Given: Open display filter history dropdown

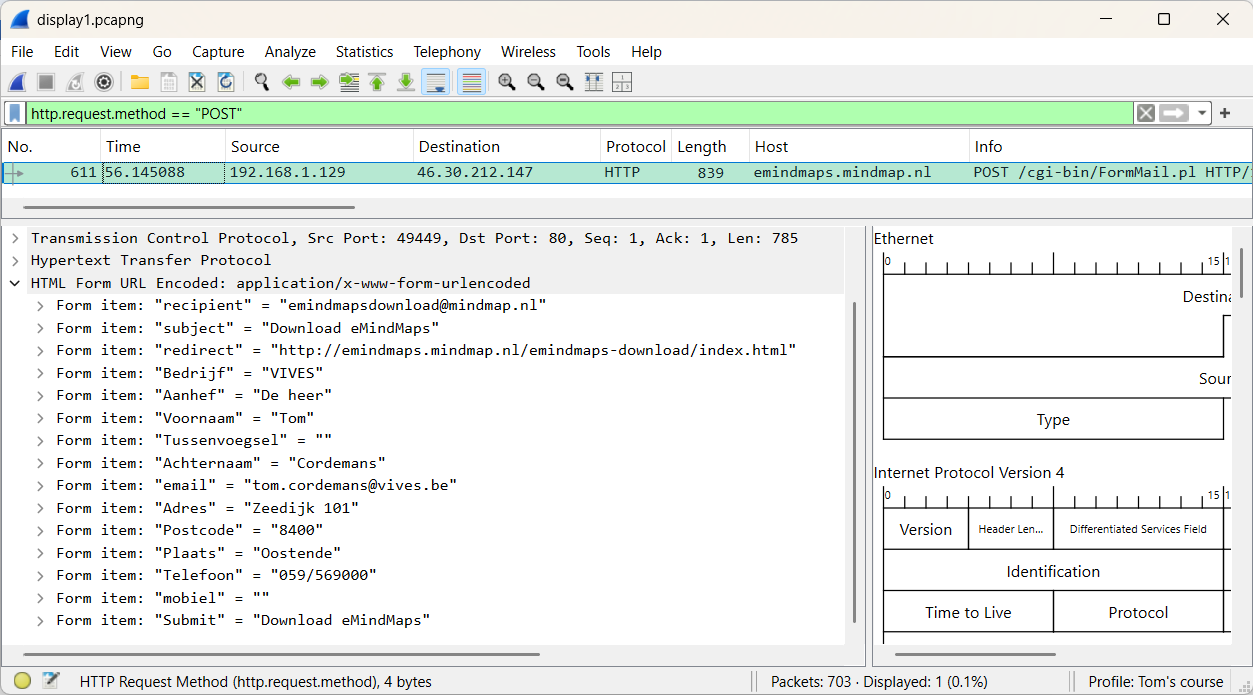Looking at the screenshot, I should [x=1202, y=114].
